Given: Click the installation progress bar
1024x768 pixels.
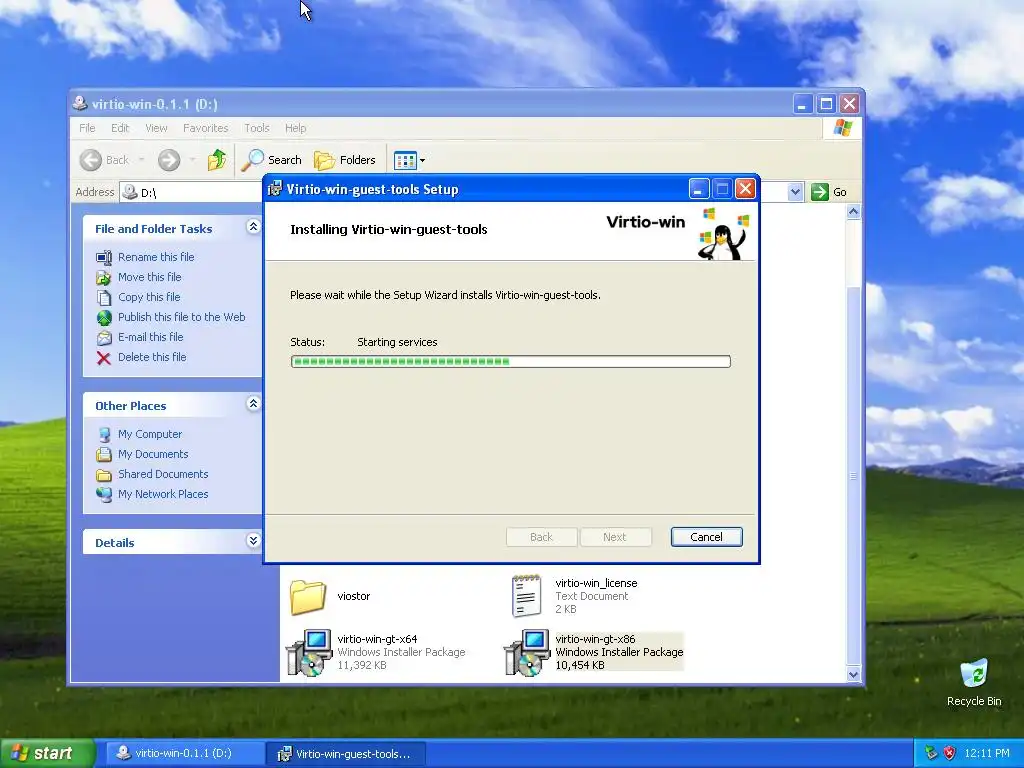Looking at the screenshot, I should (511, 361).
